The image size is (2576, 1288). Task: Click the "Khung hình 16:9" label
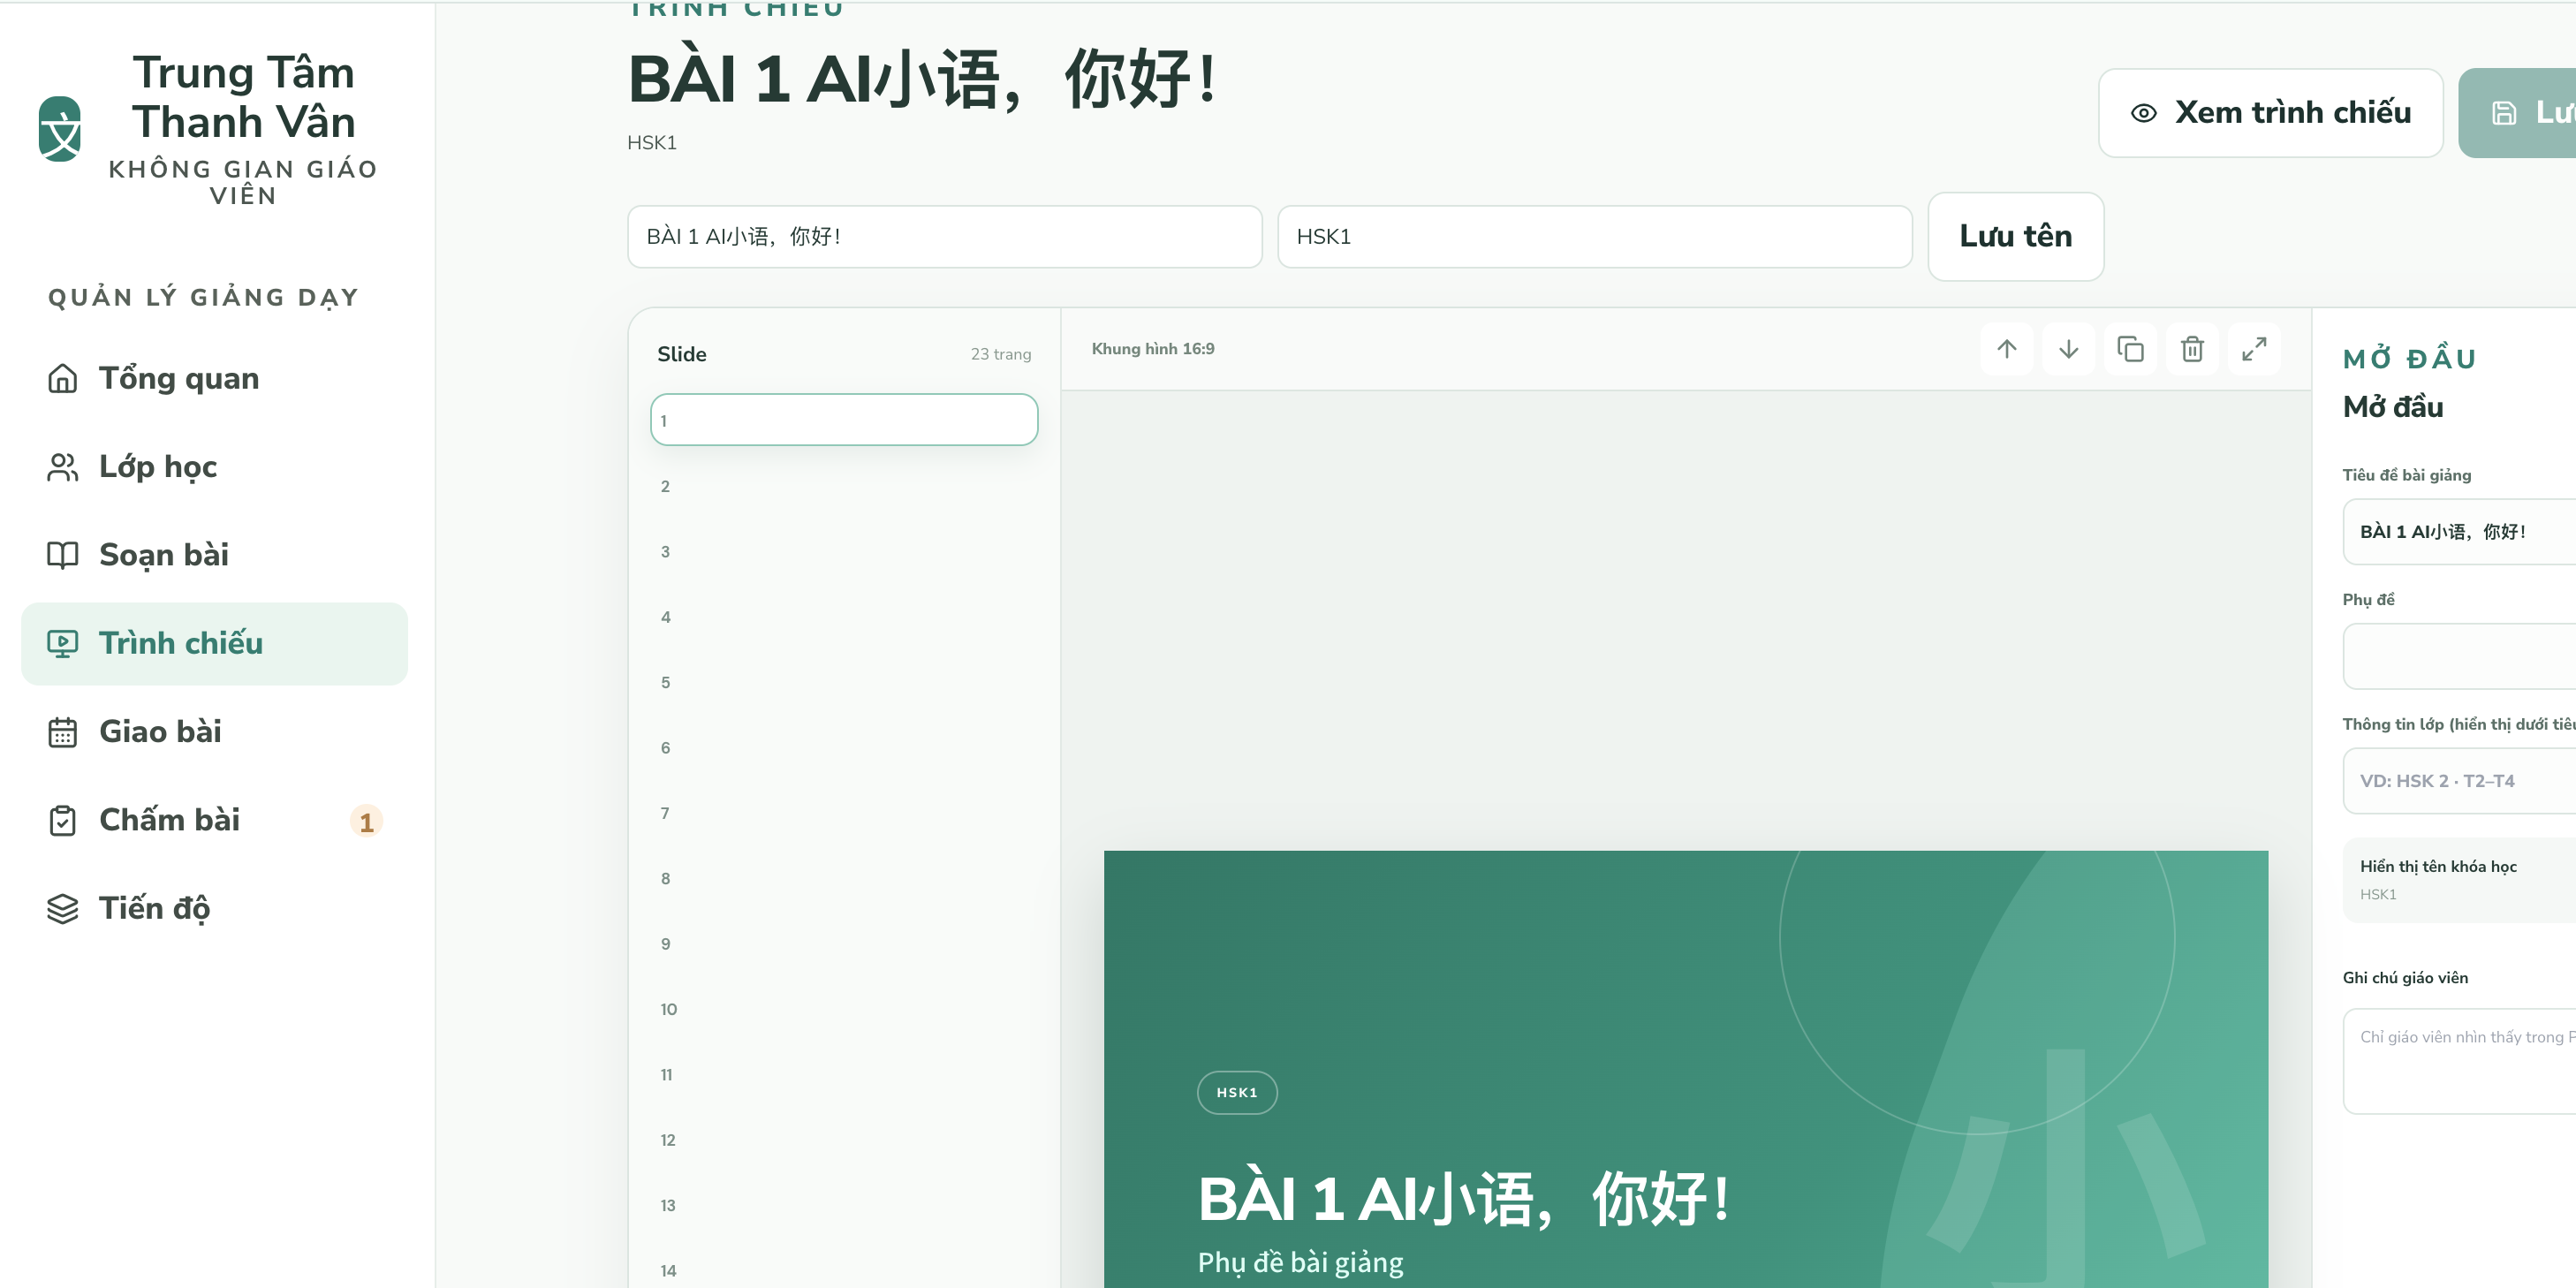click(x=1153, y=349)
